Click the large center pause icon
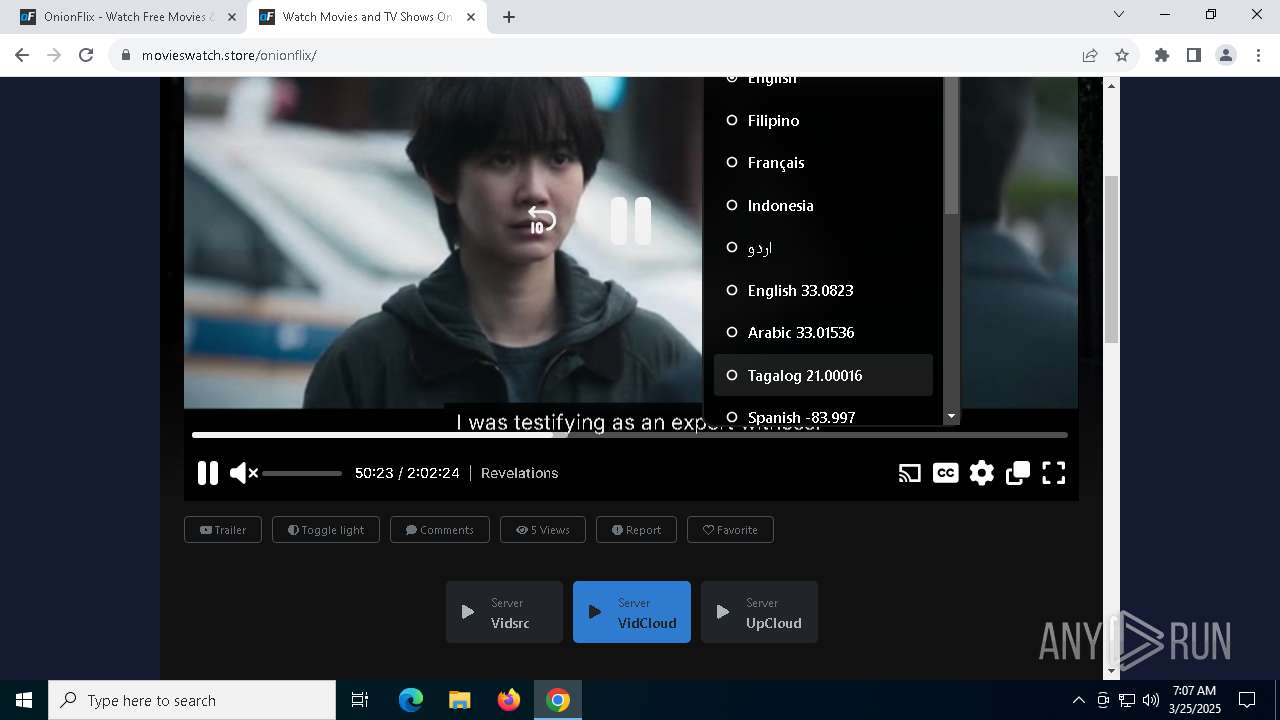Image resolution: width=1280 pixels, height=720 pixels. point(631,221)
